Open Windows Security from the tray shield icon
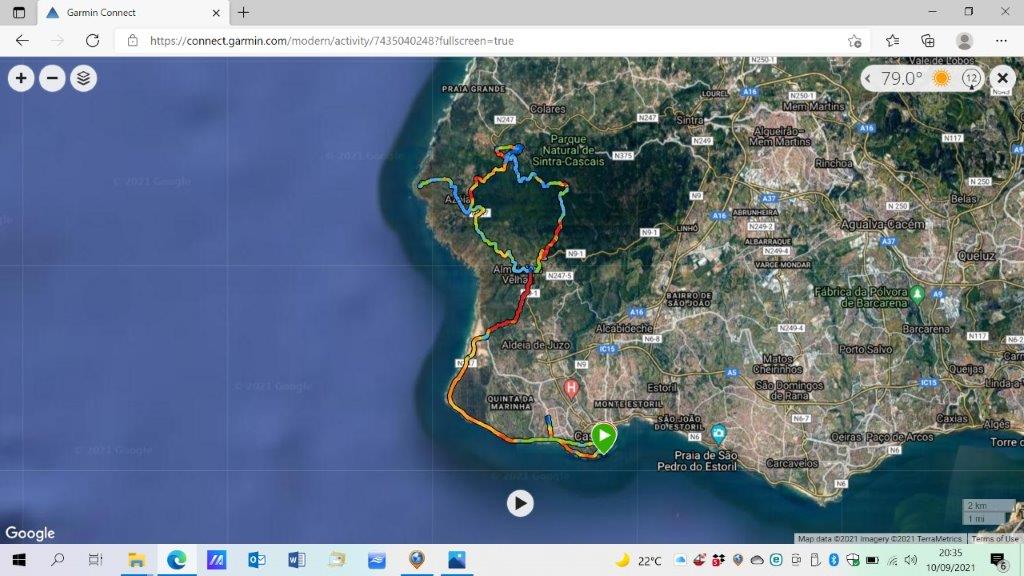This screenshot has width=1024, height=576. (852, 560)
